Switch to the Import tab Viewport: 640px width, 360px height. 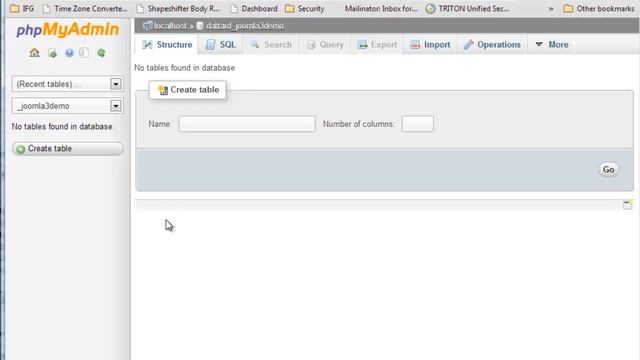pyautogui.click(x=430, y=44)
